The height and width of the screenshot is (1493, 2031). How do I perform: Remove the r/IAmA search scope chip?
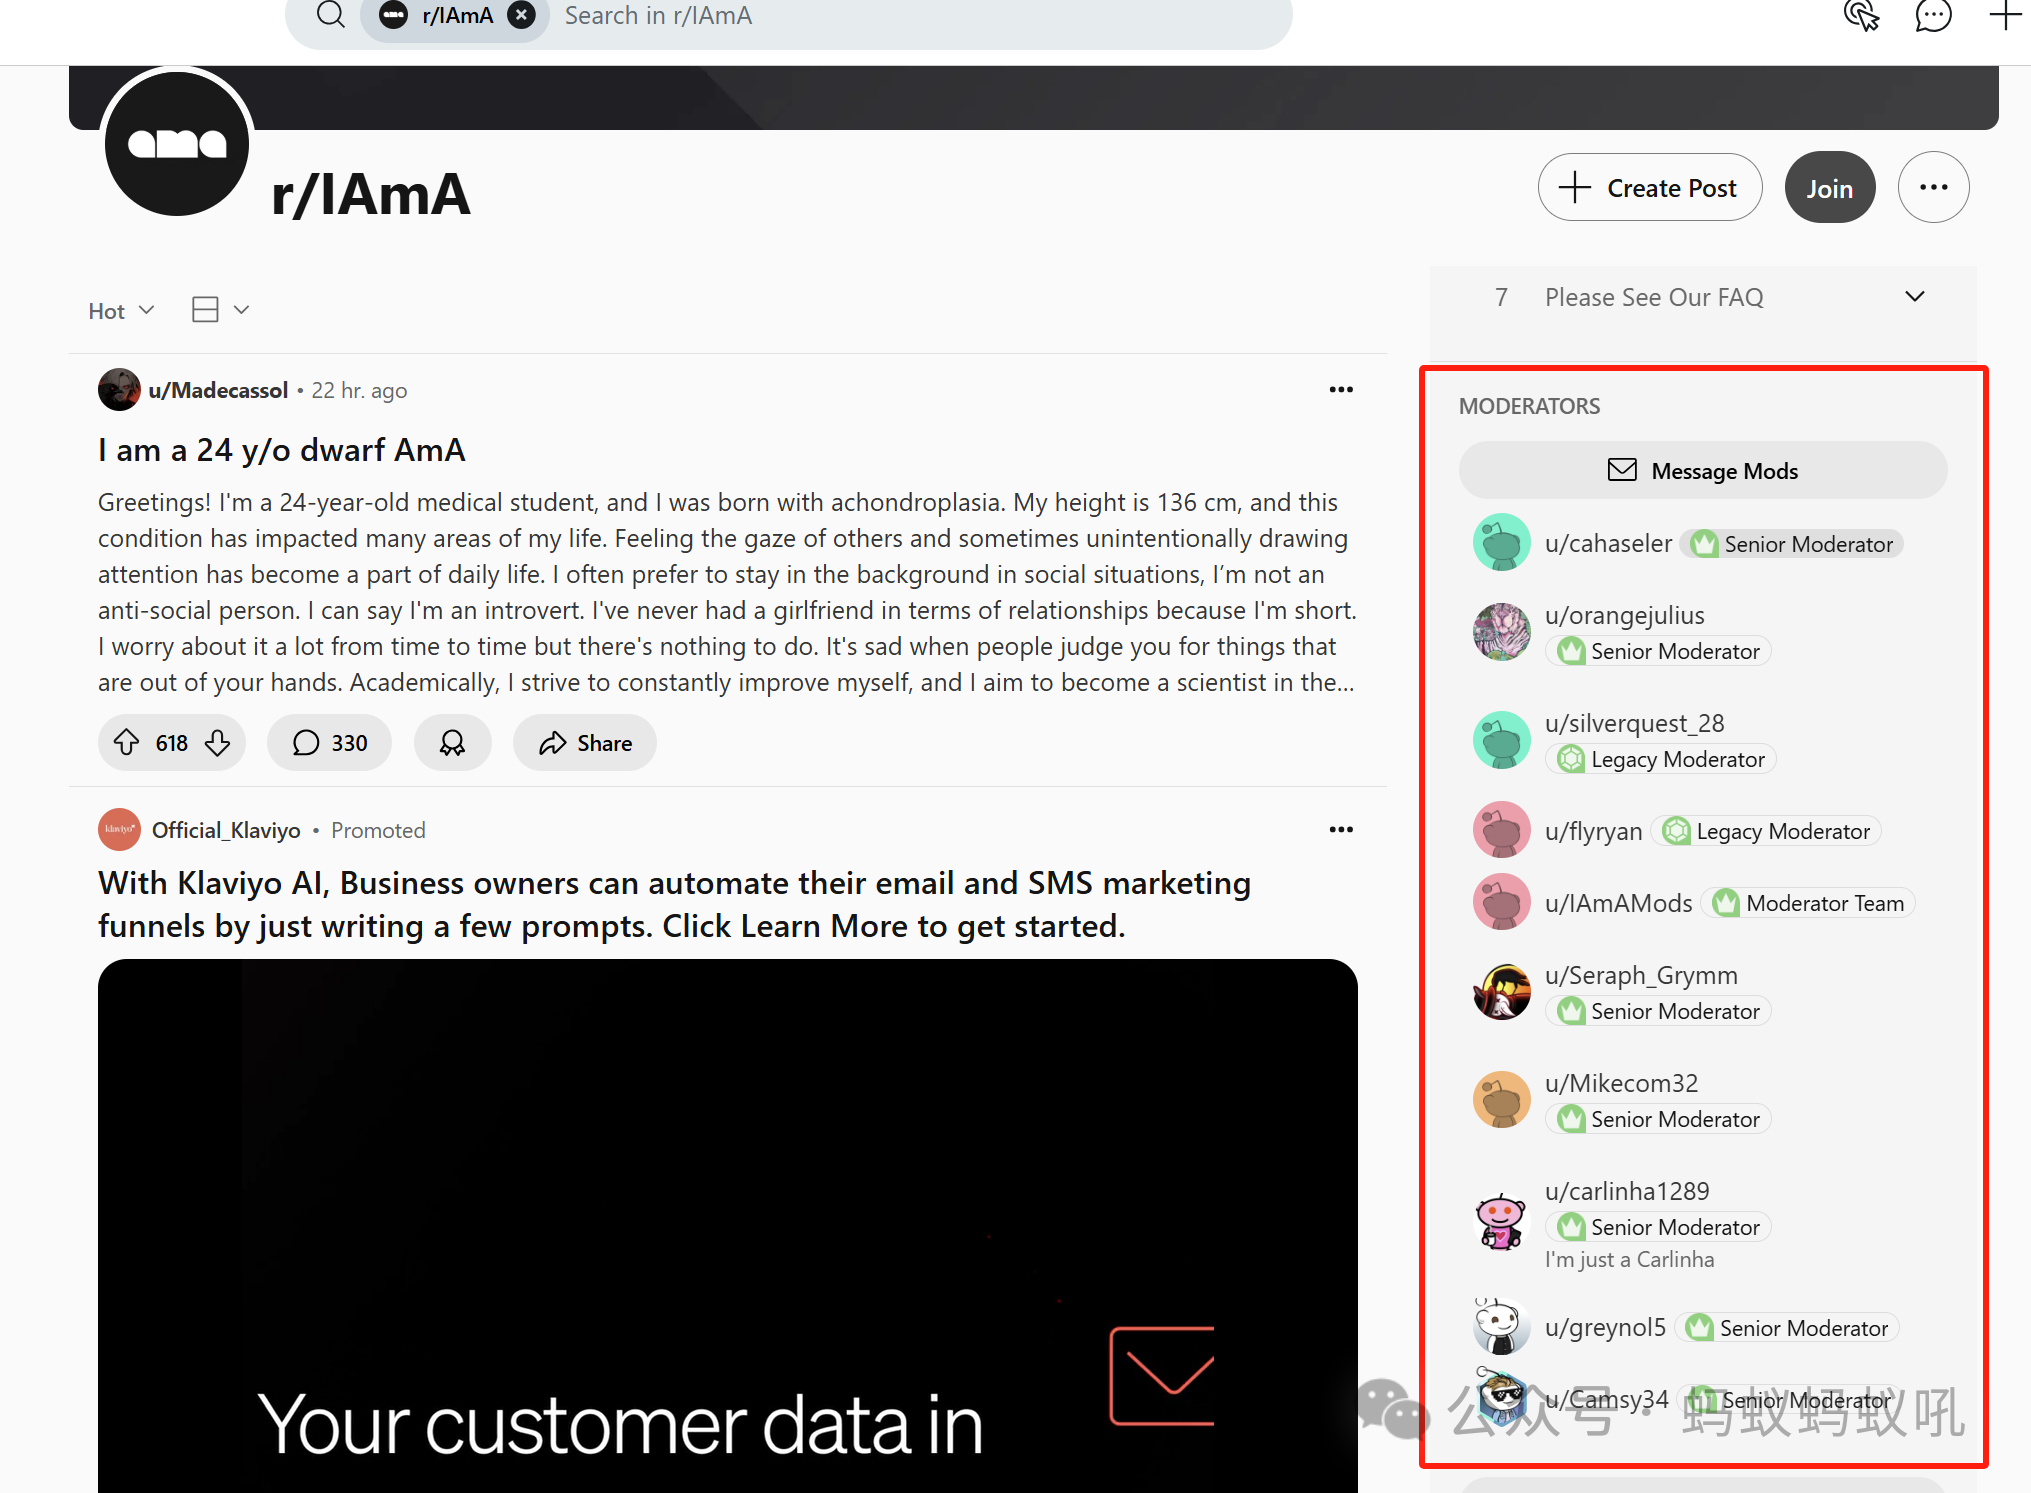pyautogui.click(x=521, y=16)
